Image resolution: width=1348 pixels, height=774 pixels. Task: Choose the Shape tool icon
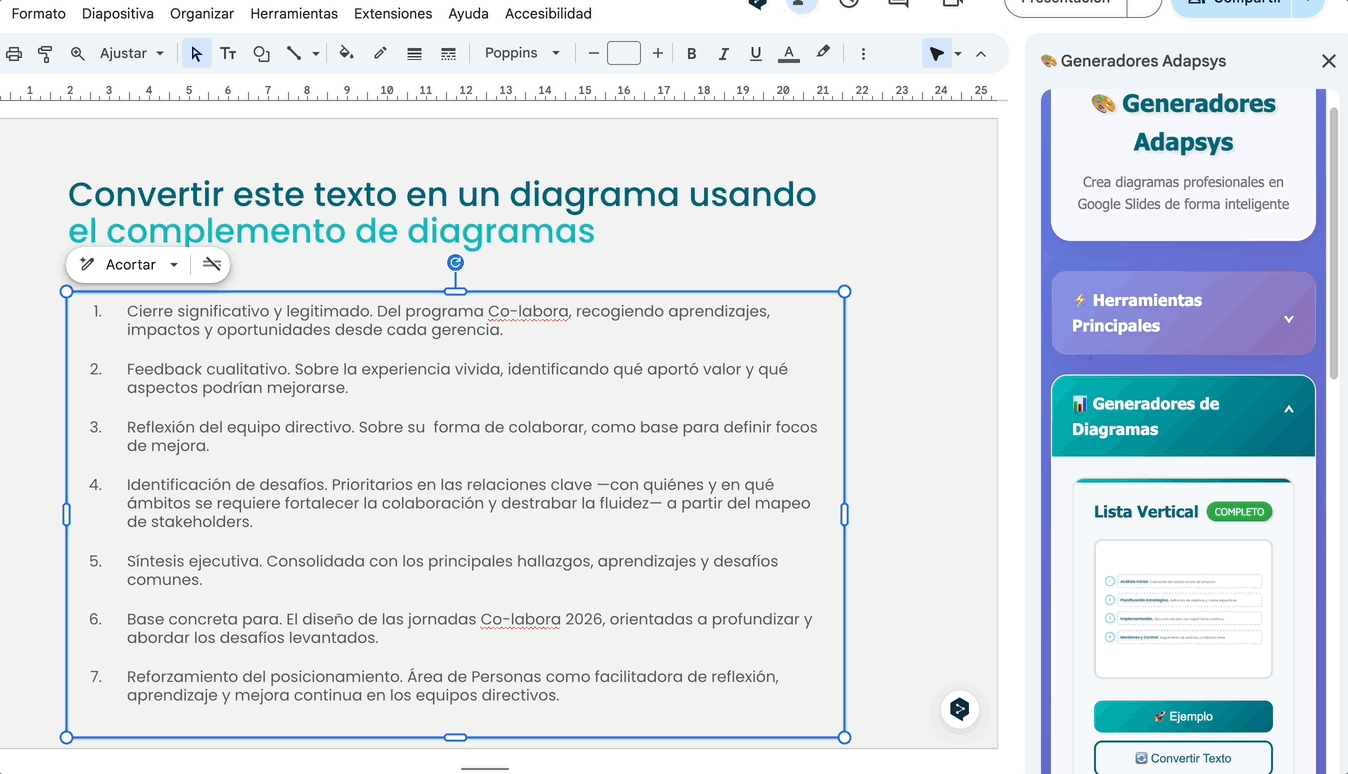click(261, 54)
